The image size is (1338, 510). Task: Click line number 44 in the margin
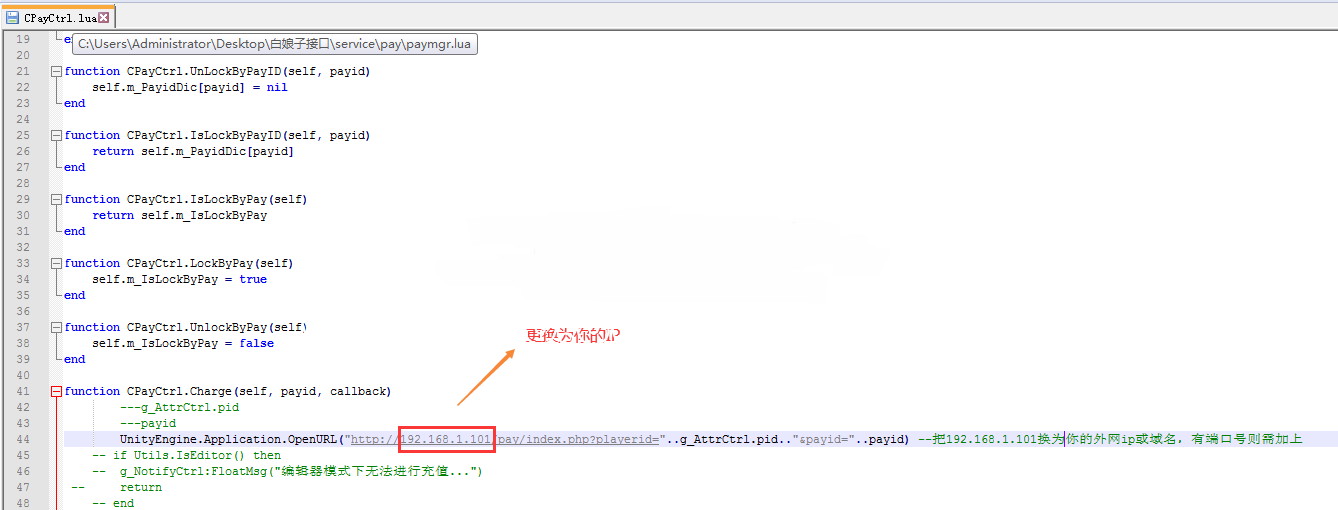(23, 439)
